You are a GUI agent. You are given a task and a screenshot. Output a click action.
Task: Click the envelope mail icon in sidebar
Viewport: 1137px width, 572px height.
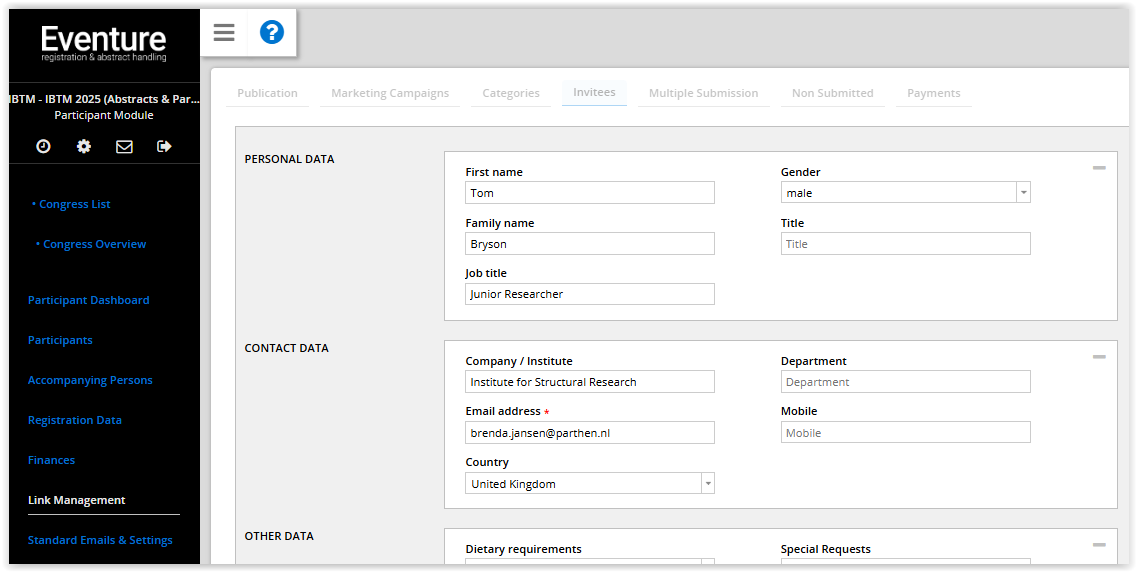pyautogui.click(x=124, y=146)
